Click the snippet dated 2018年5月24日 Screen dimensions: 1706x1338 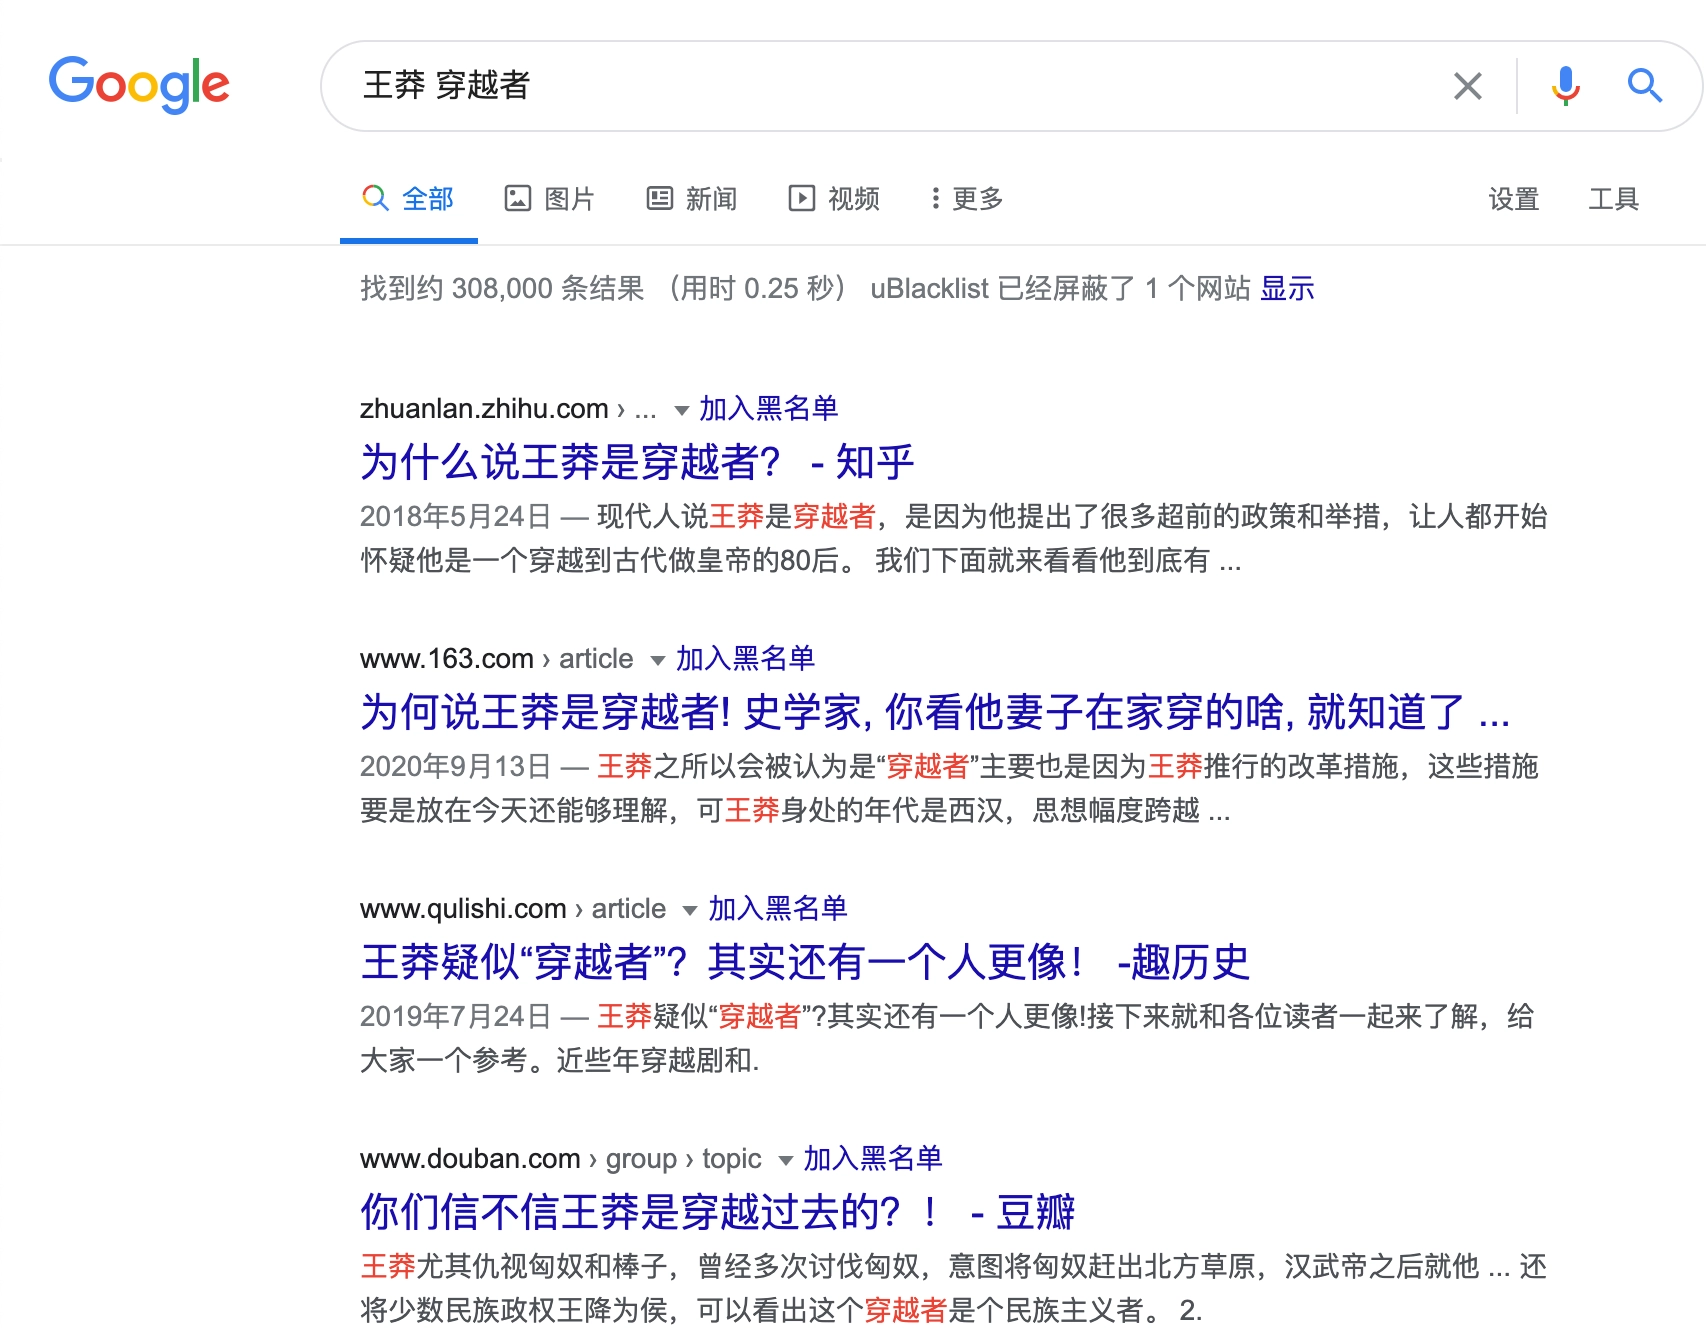coord(954,538)
